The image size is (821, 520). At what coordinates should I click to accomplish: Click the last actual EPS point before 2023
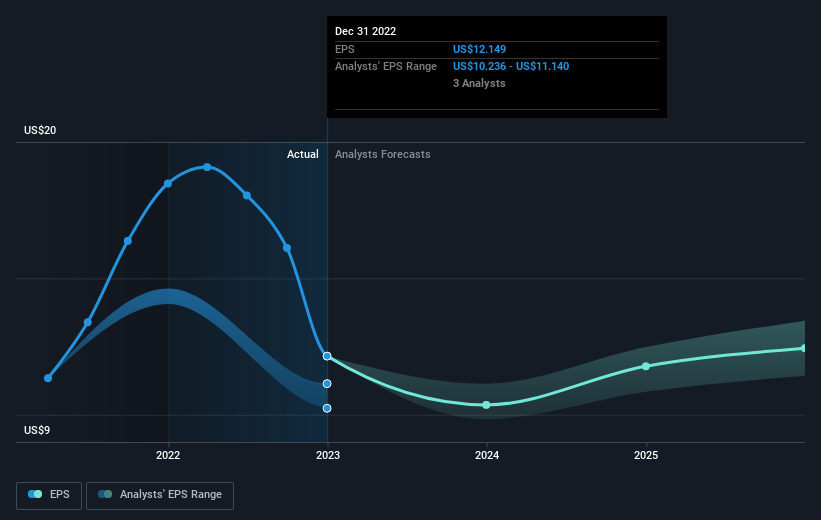click(287, 248)
